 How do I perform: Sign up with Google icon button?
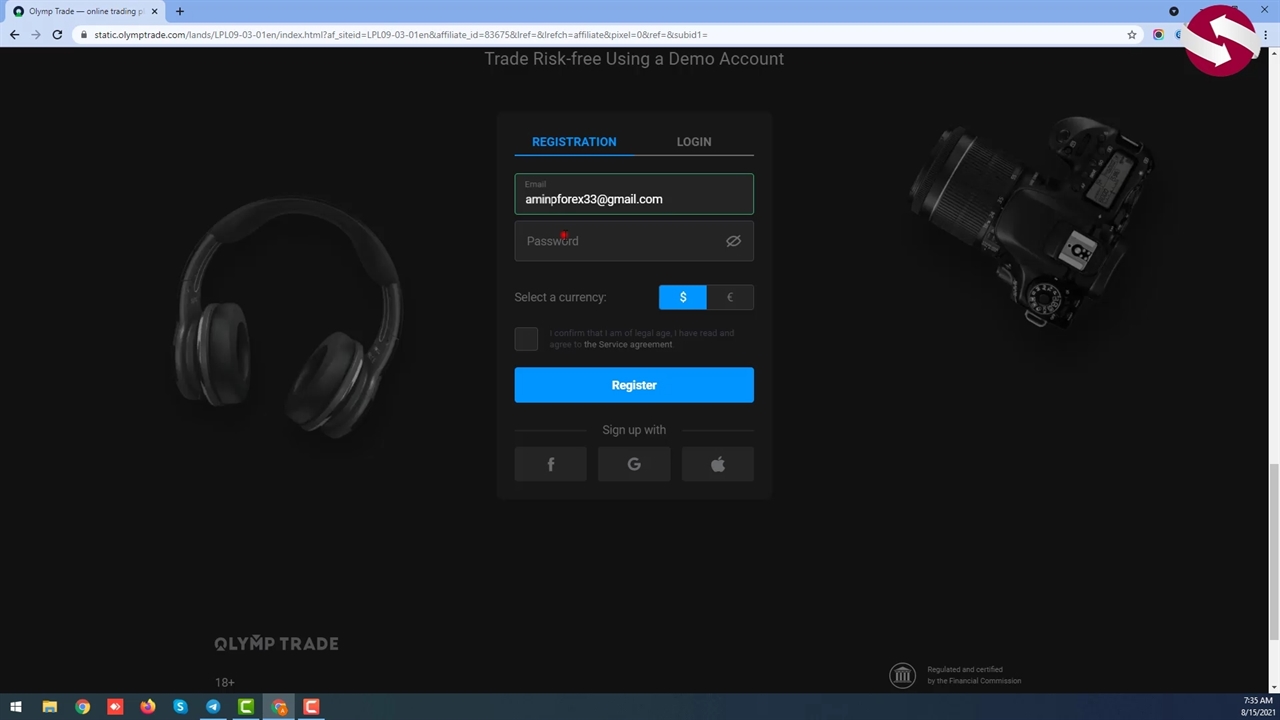[634, 465]
